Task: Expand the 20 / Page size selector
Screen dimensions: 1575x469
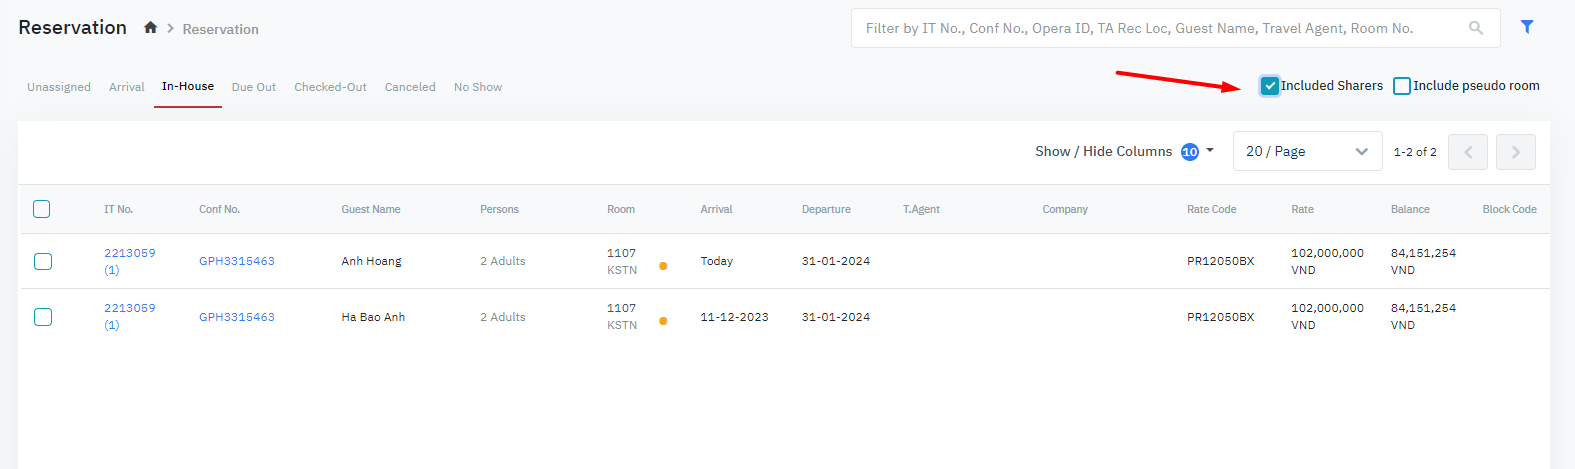Action: click(1306, 152)
